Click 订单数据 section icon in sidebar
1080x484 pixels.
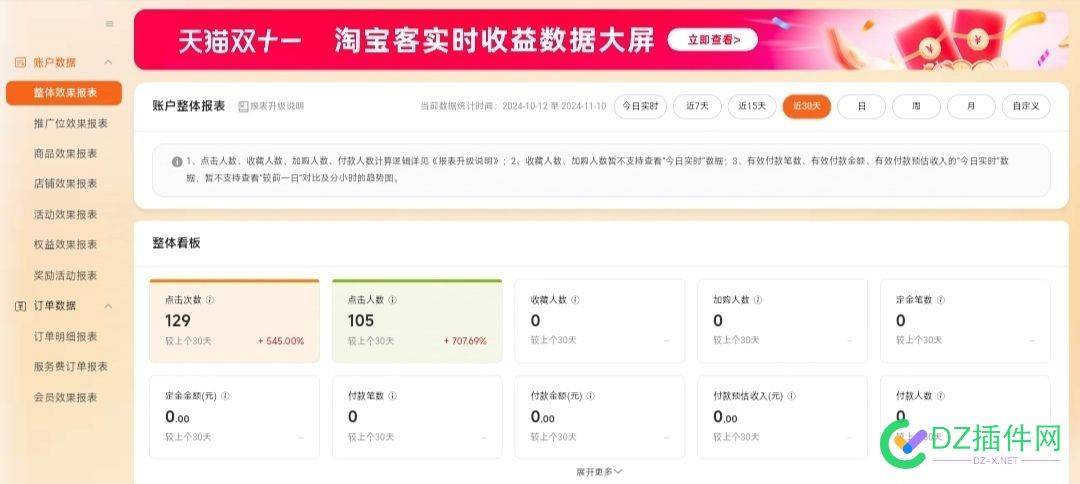point(20,306)
